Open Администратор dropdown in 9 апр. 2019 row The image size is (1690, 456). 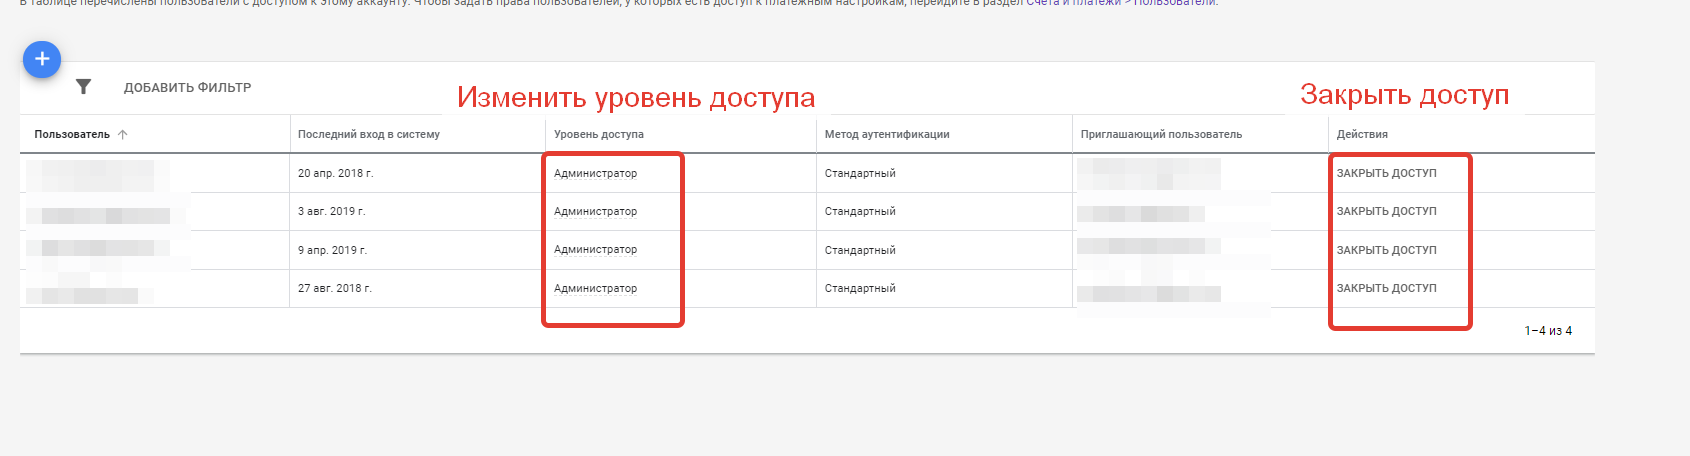pos(595,250)
